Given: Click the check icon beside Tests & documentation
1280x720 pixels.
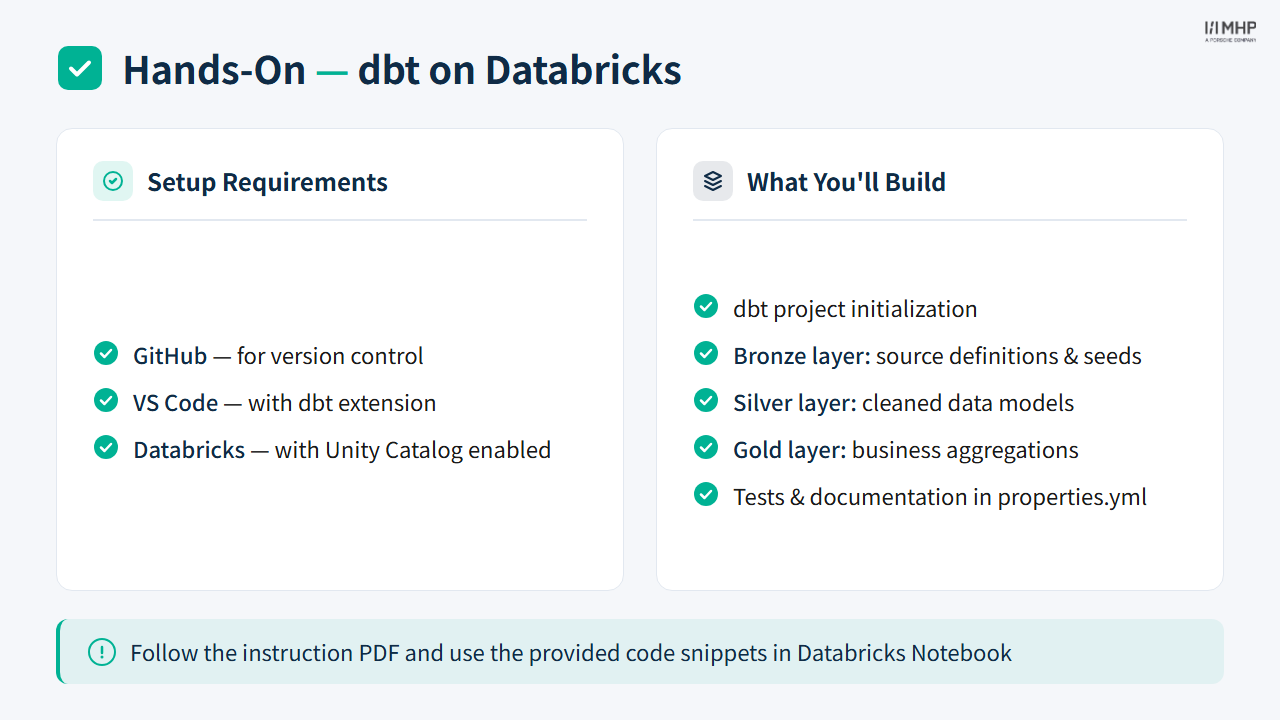Looking at the screenshot, I should click(x=706, y=495).
